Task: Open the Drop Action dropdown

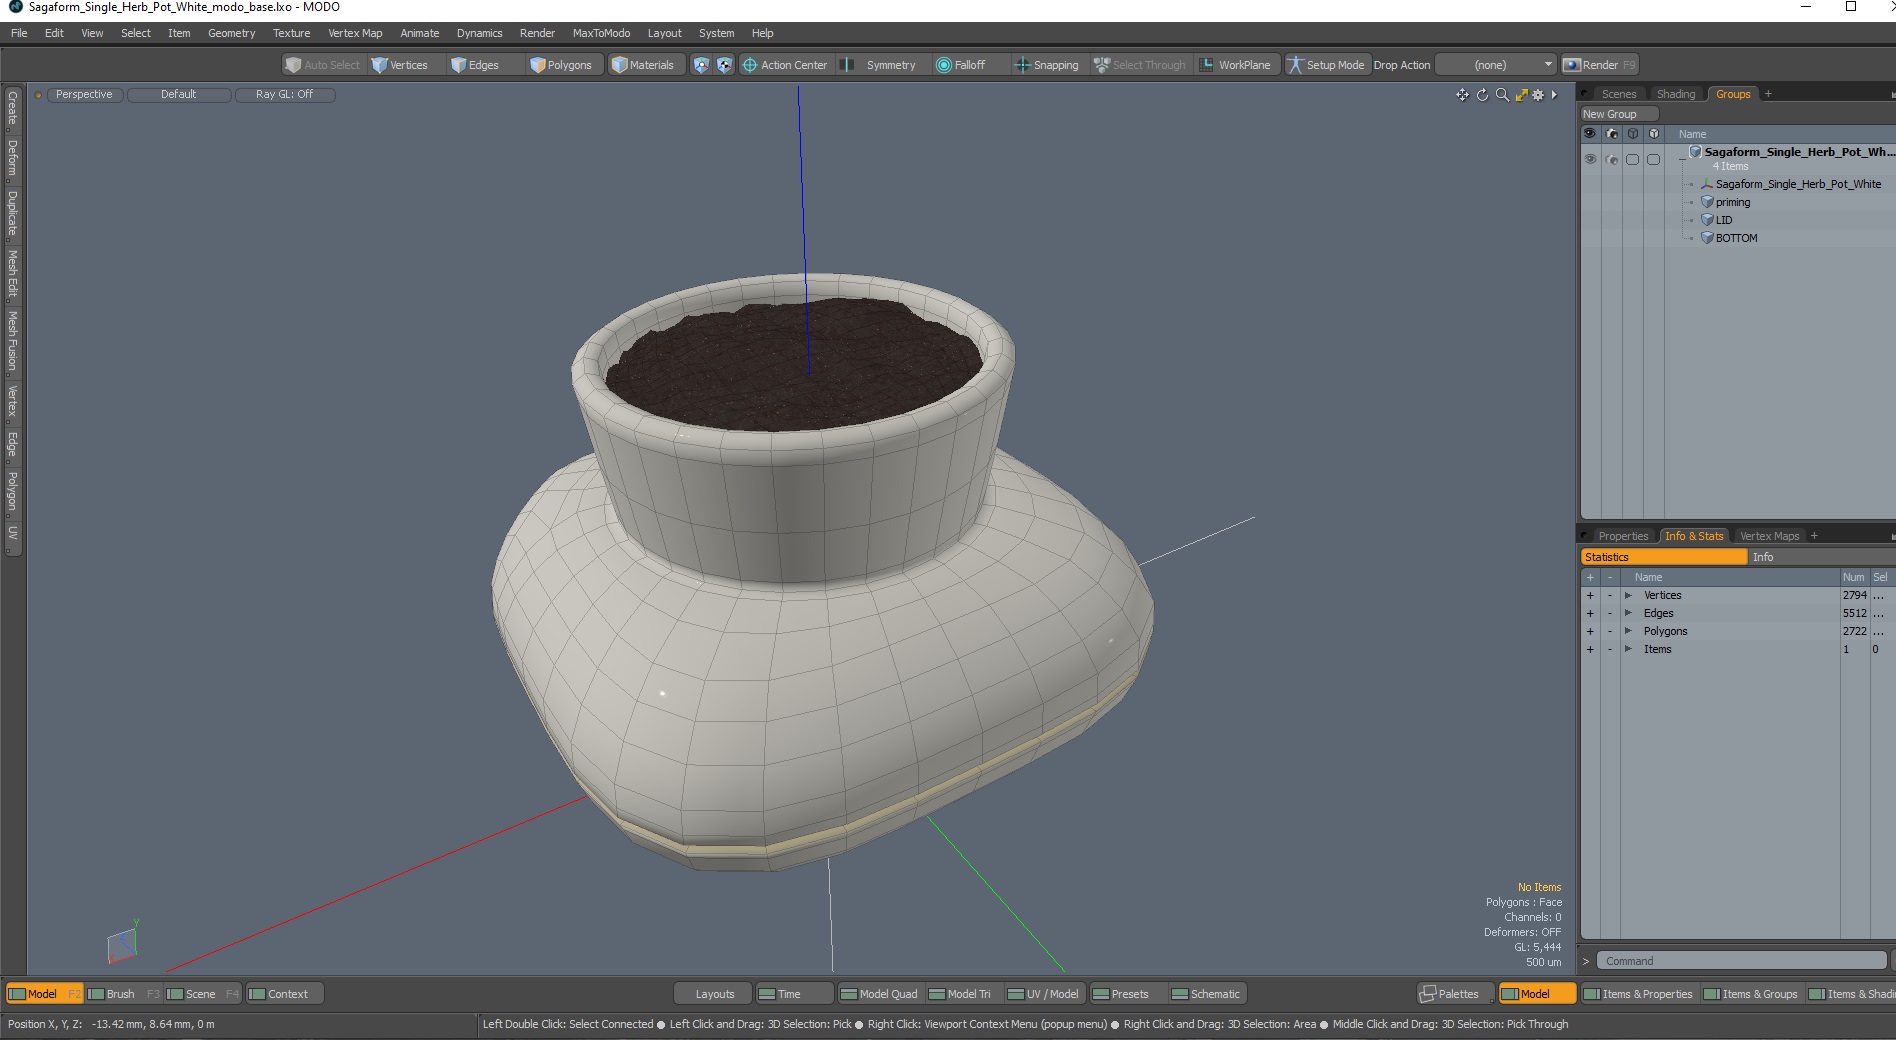Action: (1496, 65)
